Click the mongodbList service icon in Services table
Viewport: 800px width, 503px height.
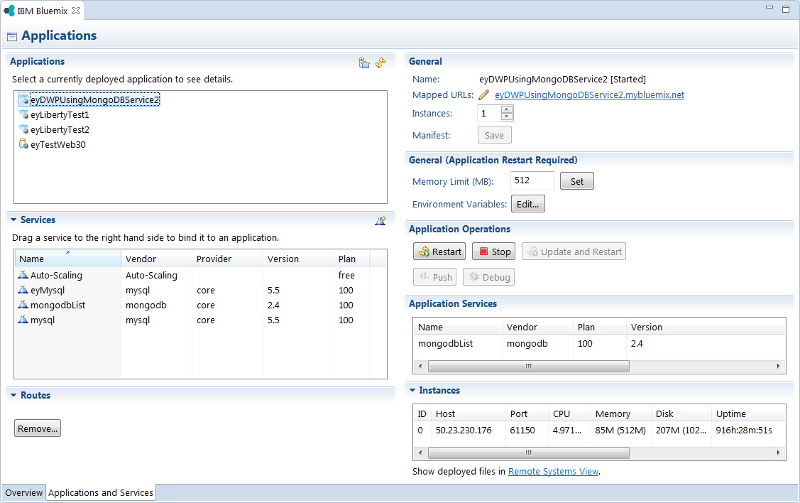pos(23,305)
